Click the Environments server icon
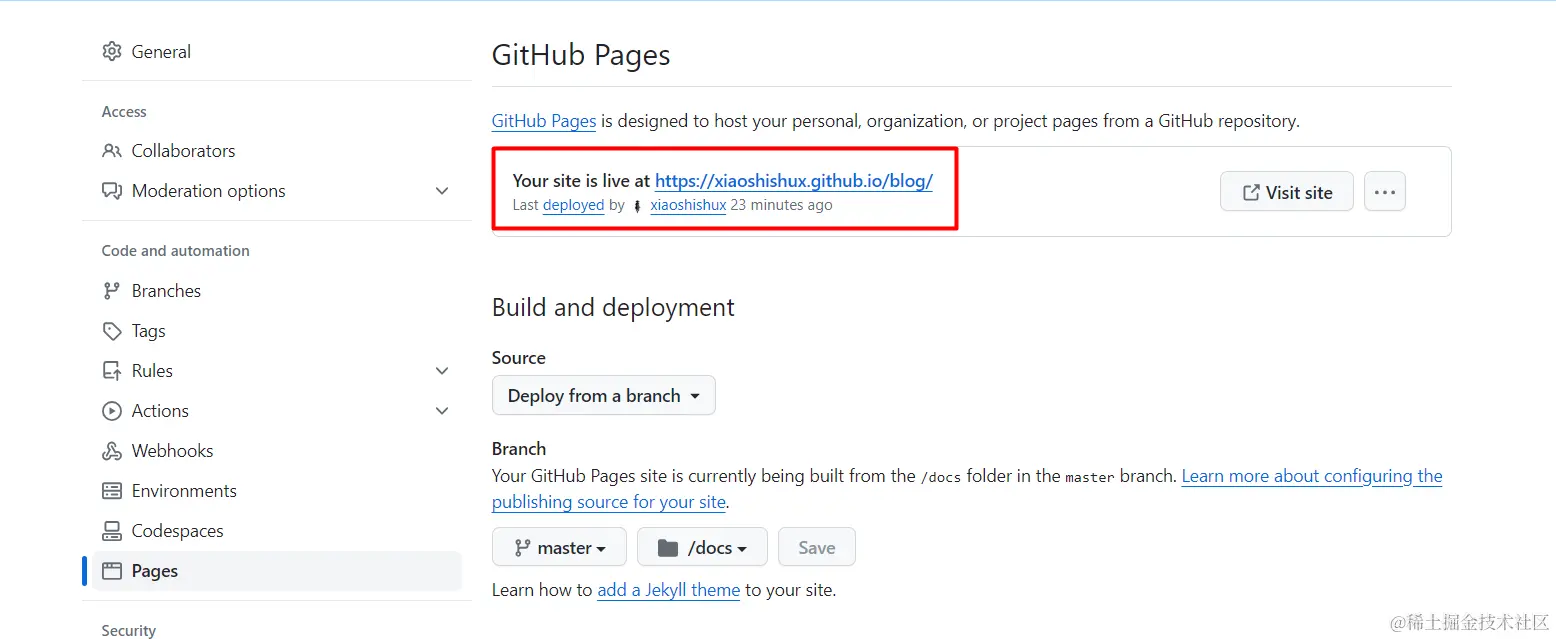Viewport: 1556px width, 639px height. [x=112, y=491]
